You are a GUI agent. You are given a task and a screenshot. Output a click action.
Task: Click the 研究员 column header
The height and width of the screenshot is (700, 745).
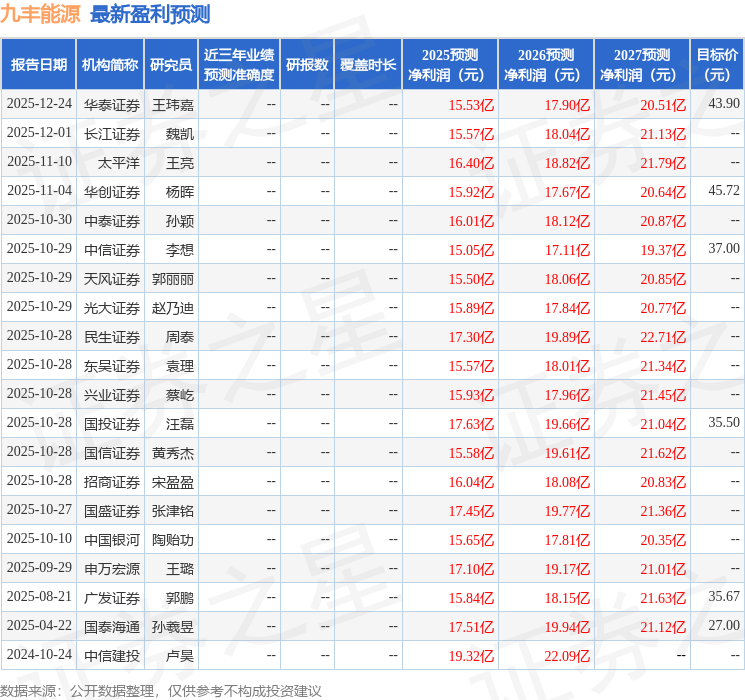(170, 65)
